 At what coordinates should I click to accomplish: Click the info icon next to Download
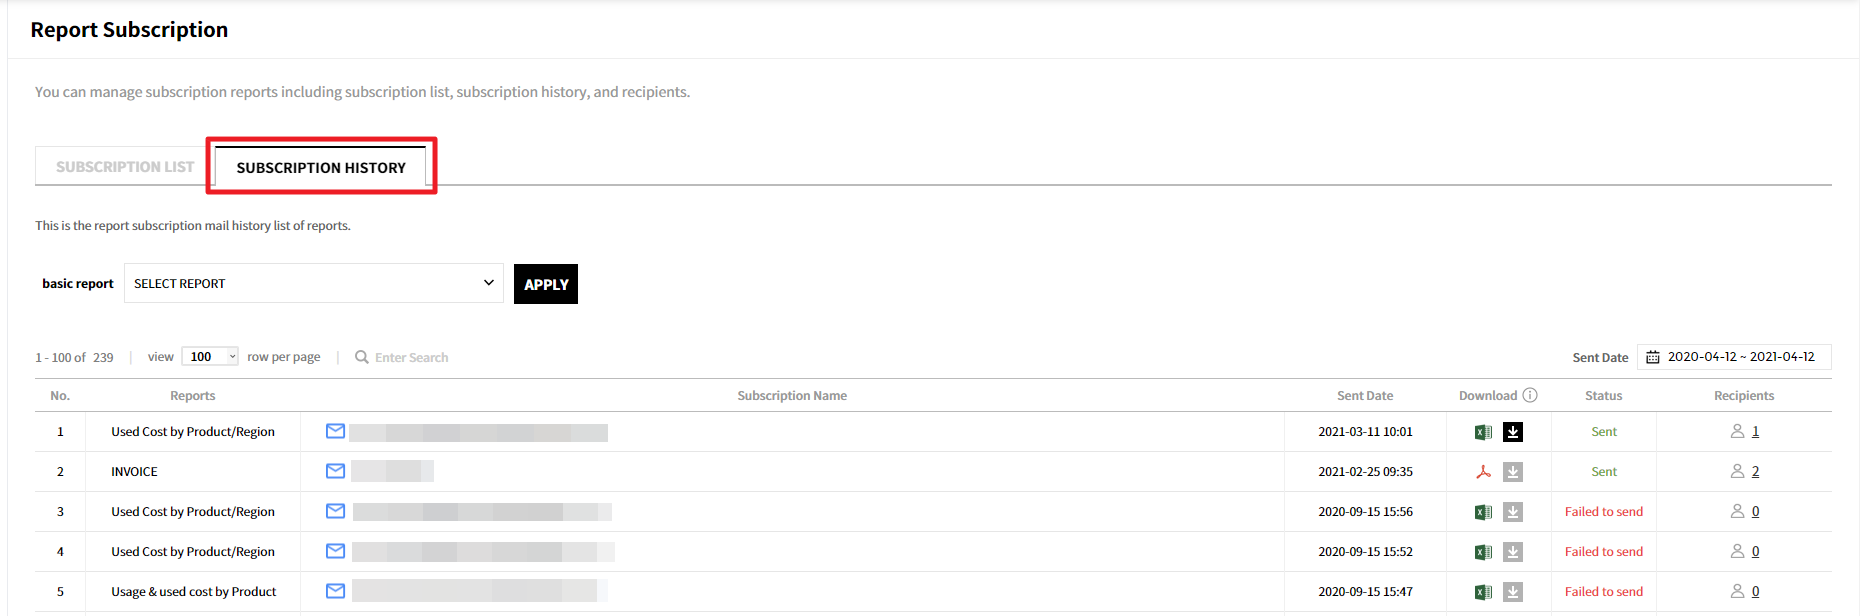tap(1530, 395)
